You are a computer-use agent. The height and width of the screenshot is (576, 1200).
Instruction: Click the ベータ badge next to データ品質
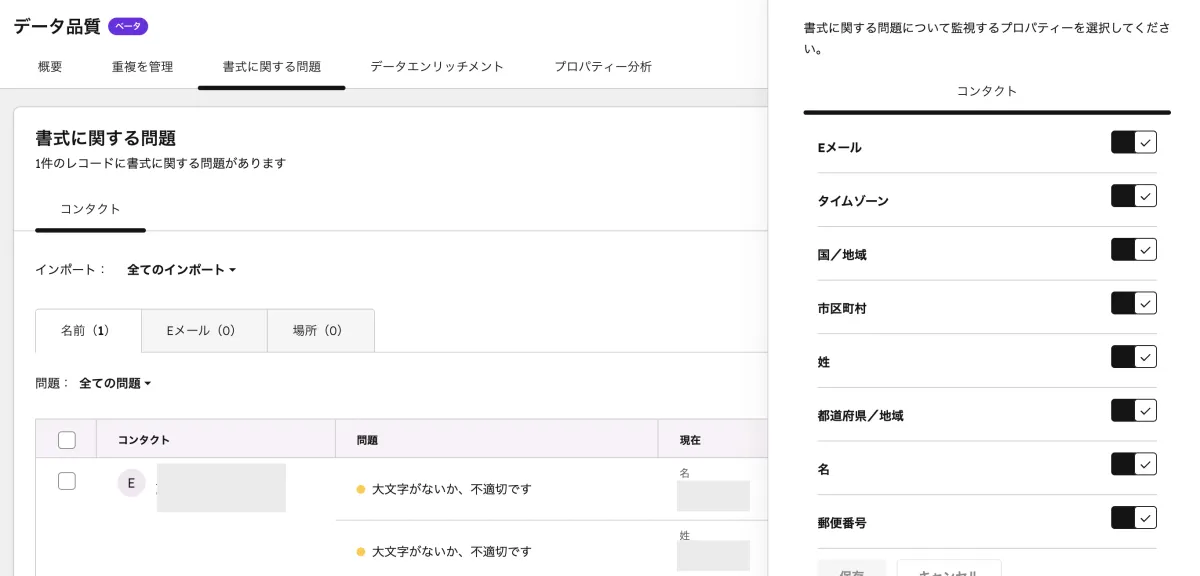(x=127, y=26)
